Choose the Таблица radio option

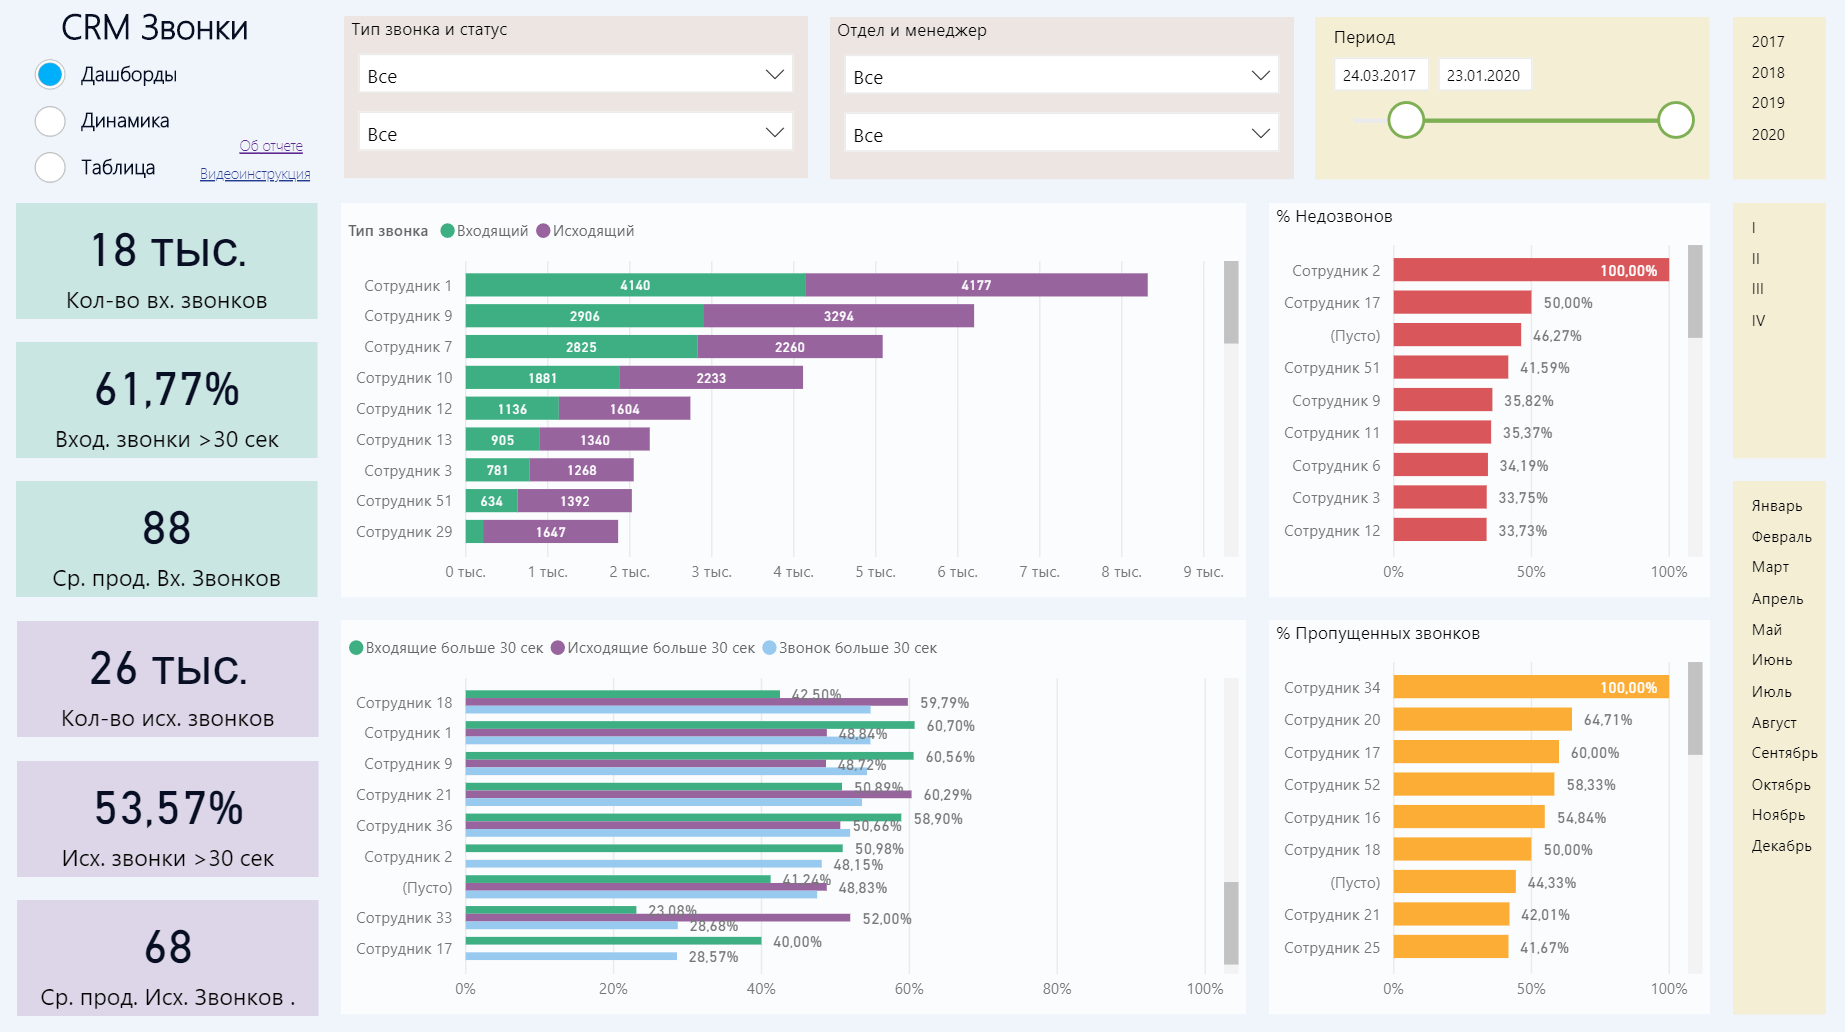50,168
